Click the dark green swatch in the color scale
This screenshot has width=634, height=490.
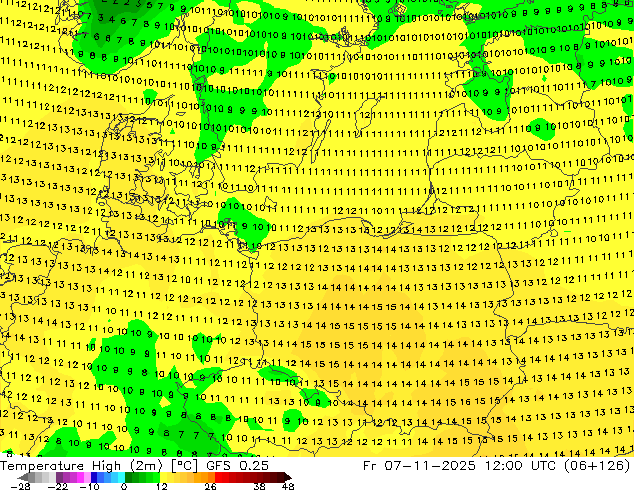(129, 477)
